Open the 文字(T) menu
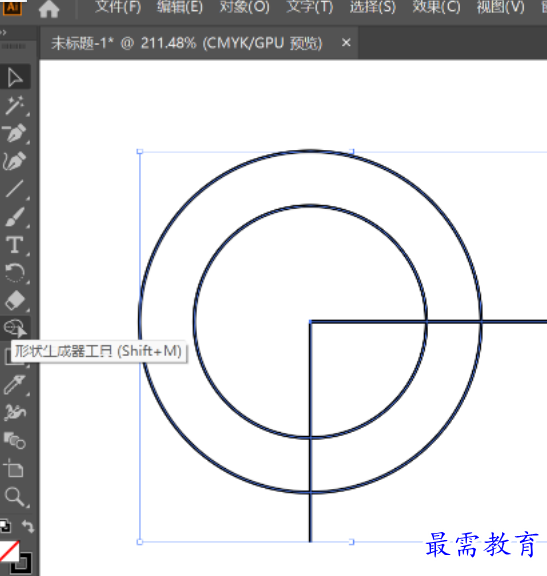 coord(310,7)
